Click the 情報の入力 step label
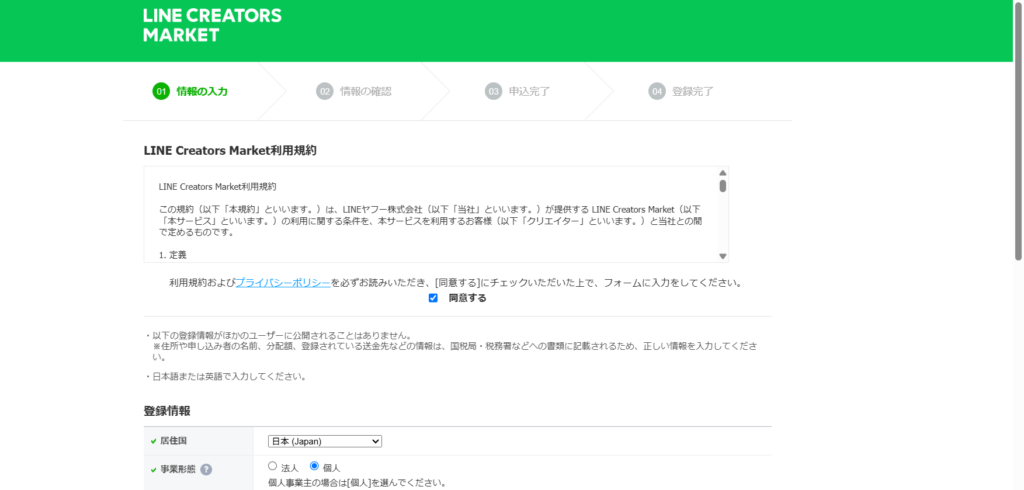Screen dimensions: 1024x490 coord(202,91)
